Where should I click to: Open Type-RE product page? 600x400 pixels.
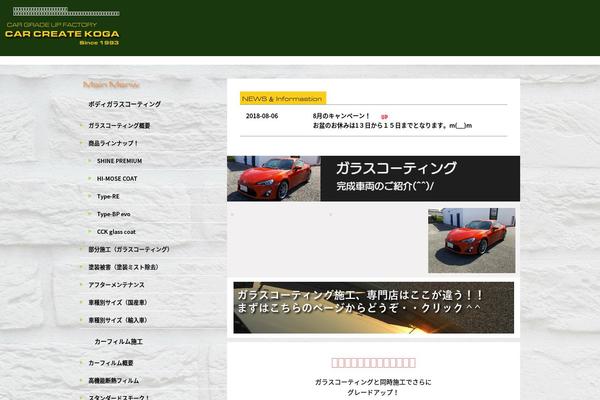click(x=108, y=196)
